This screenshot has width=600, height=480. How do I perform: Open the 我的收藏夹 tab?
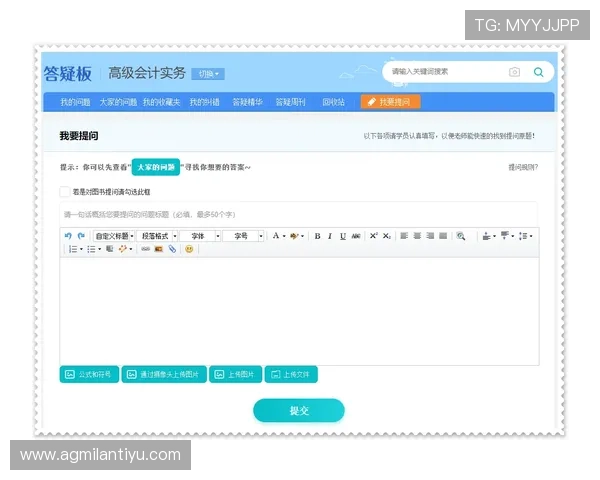(161, 102)
